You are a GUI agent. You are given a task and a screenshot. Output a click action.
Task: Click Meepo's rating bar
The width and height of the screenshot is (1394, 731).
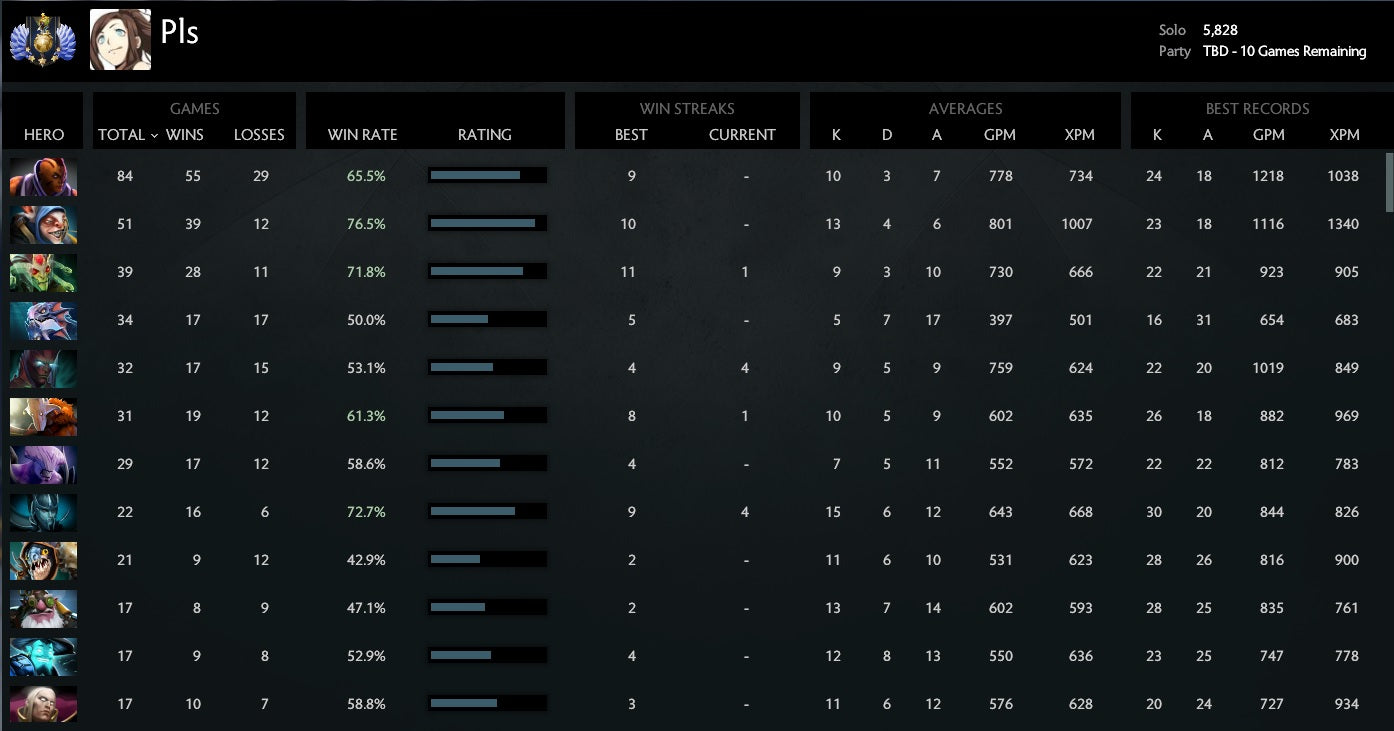(x=487, y=224)
